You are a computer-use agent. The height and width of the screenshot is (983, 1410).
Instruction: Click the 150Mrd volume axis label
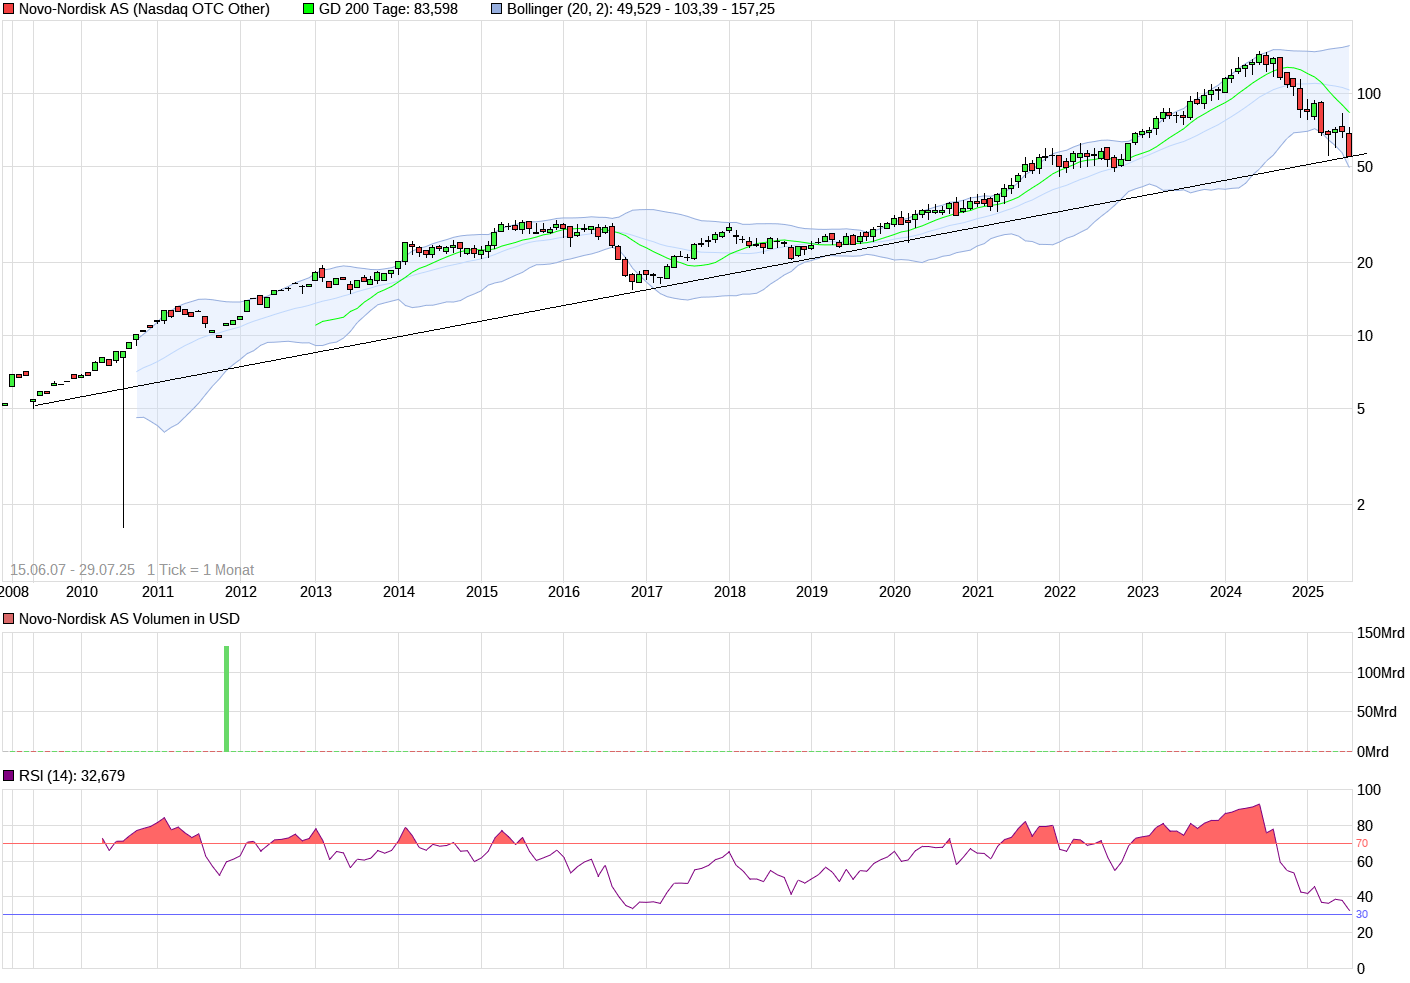point(1381,633)
